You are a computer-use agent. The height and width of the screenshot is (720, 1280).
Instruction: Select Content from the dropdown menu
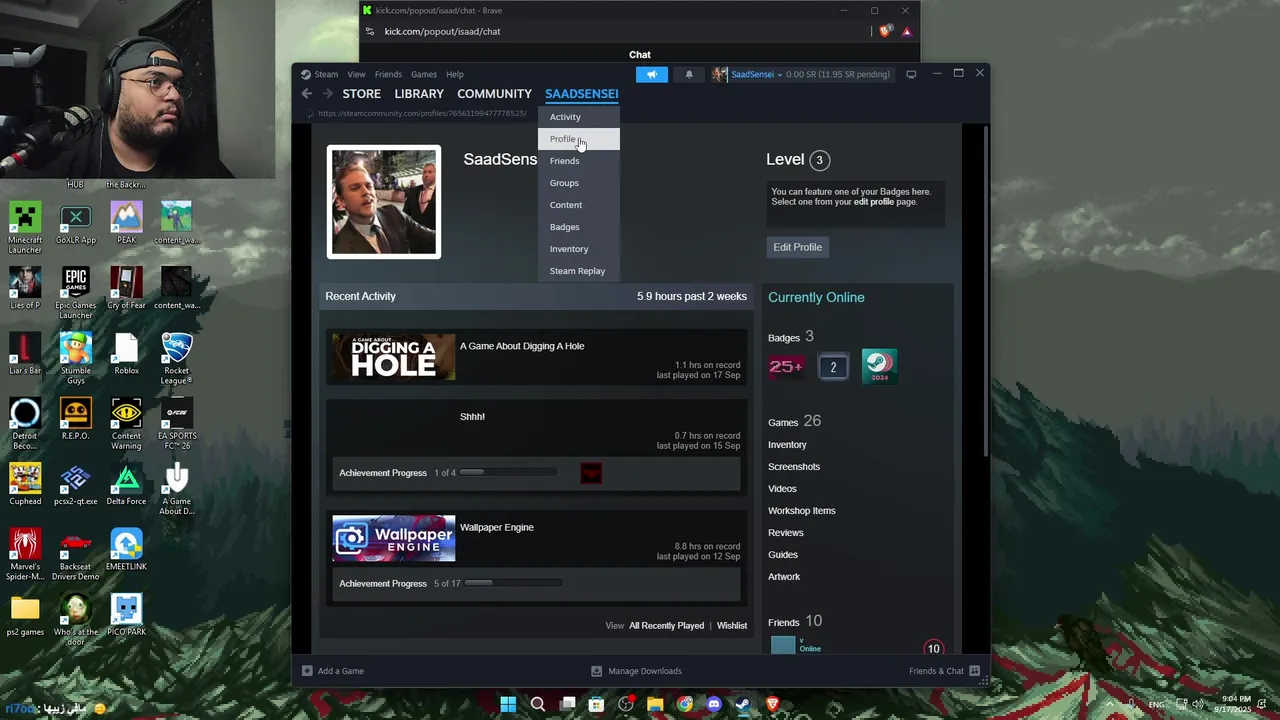pyautogui.click(x=579, y=205)
